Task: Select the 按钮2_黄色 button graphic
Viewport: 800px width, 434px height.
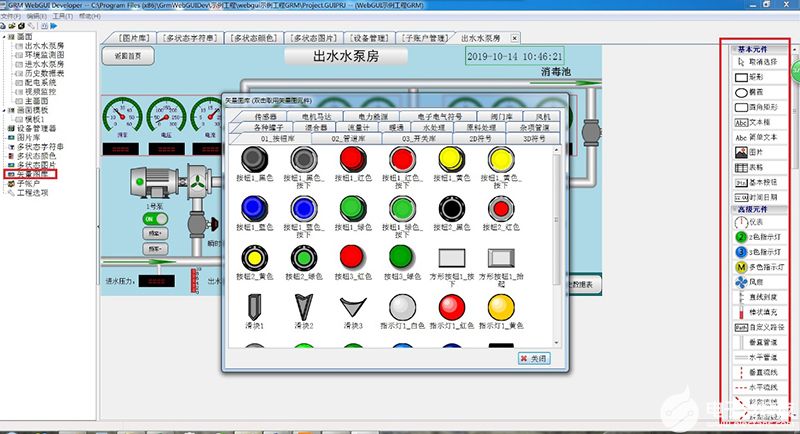Action: (x=254, y=258)
